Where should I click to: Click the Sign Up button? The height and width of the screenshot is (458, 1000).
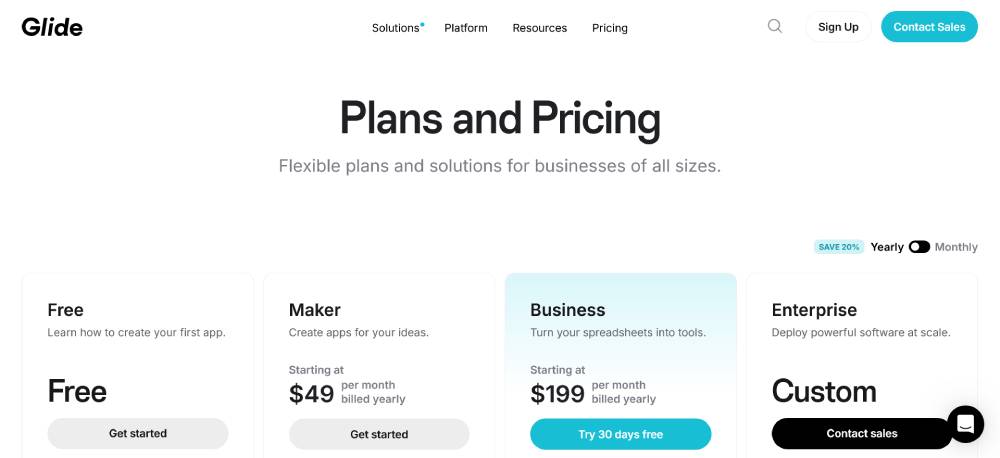838,27
